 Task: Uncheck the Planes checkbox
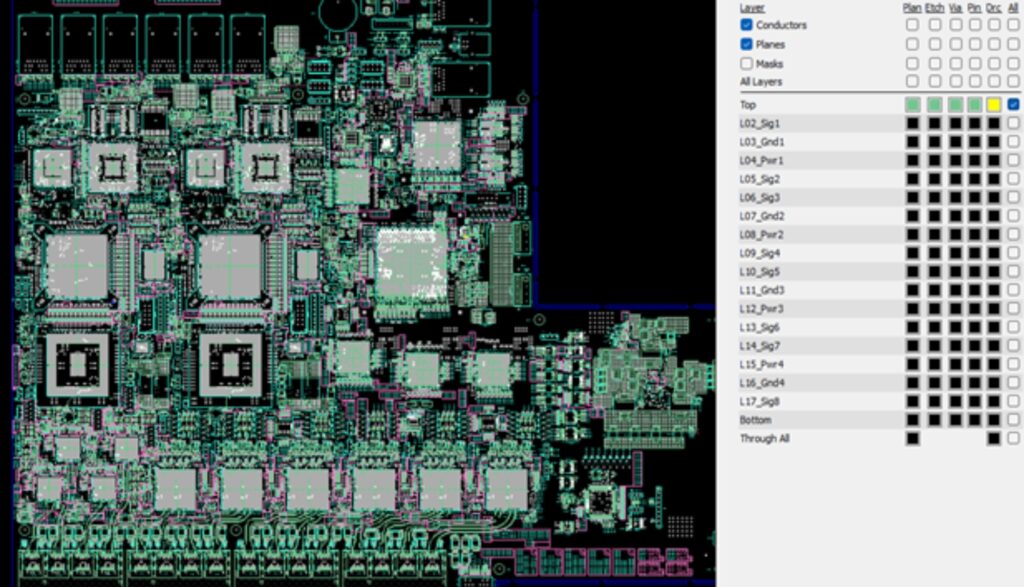coord(746,44)
